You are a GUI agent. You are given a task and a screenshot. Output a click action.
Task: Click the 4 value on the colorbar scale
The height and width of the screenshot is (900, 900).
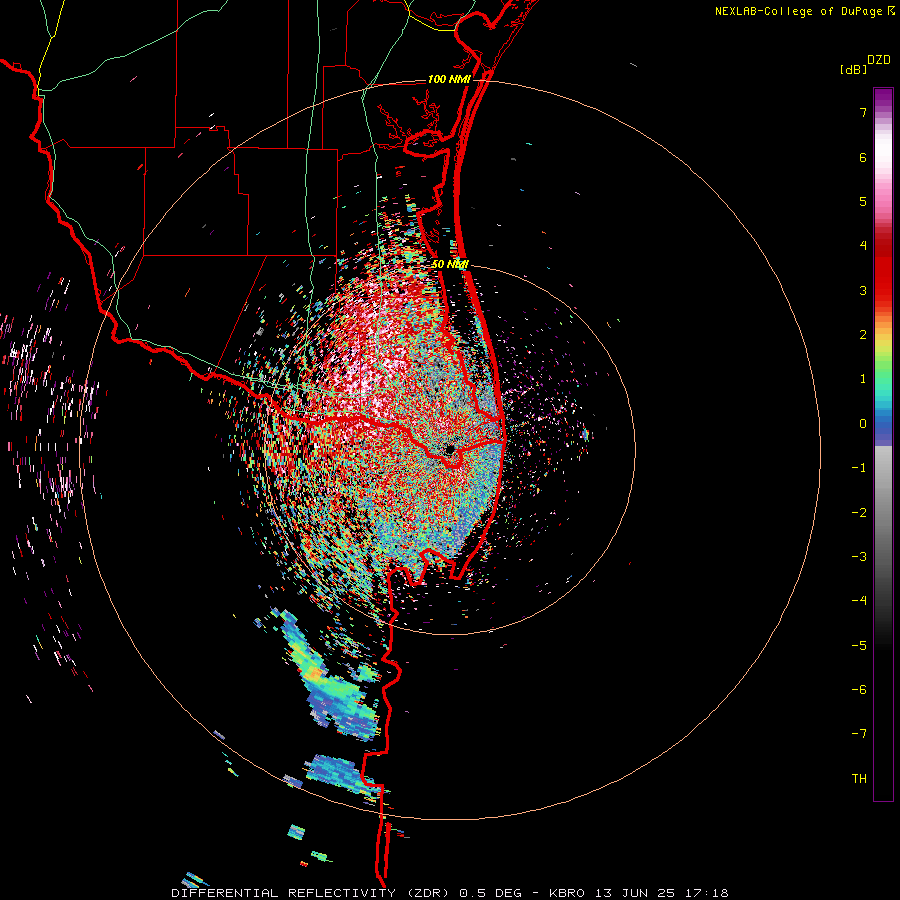(x=863, y=246)
